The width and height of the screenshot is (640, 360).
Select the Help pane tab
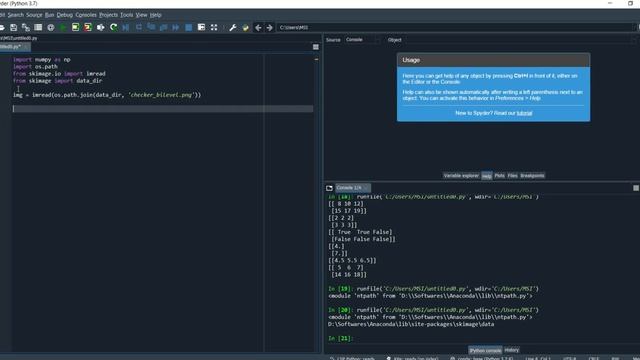487,176
